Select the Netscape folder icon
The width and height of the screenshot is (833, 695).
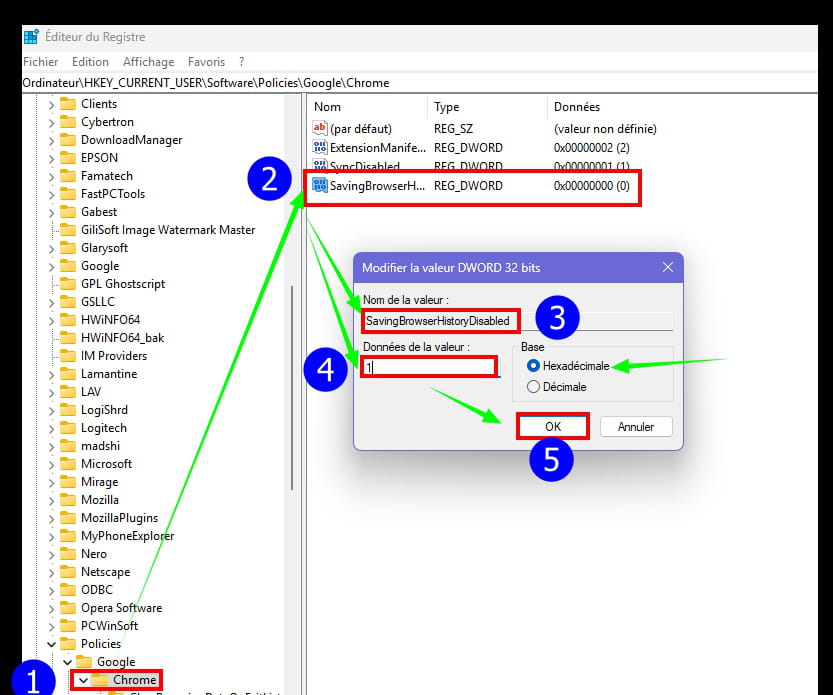point(67,572)
